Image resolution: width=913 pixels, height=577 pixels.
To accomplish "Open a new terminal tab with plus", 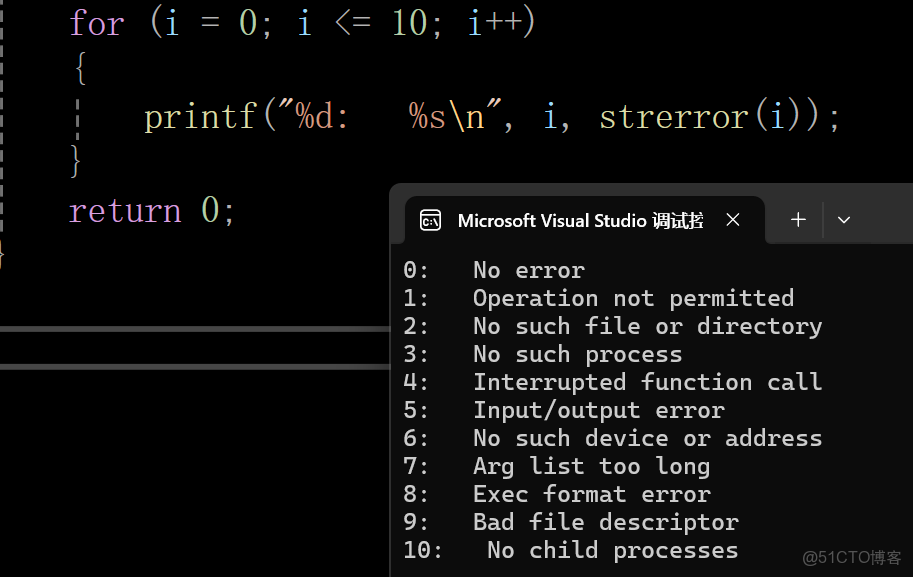I will click(x=798, y=220).
